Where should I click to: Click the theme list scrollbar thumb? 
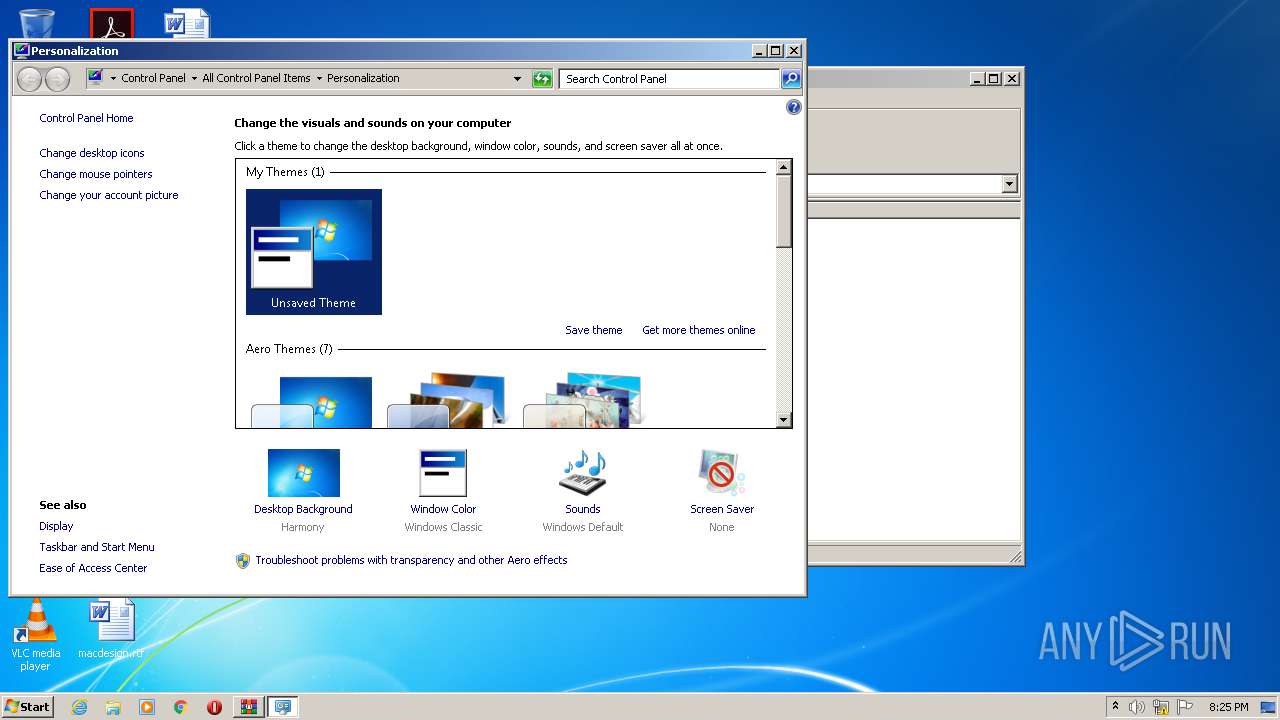click(784, 211)
